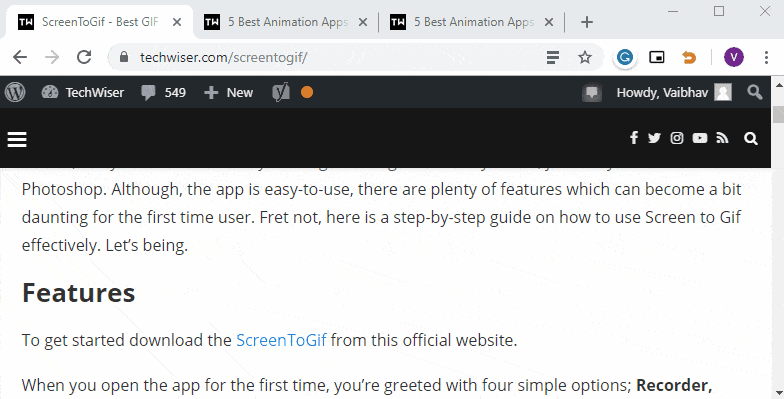Go back using the browser back arrow

coord(20,57)
